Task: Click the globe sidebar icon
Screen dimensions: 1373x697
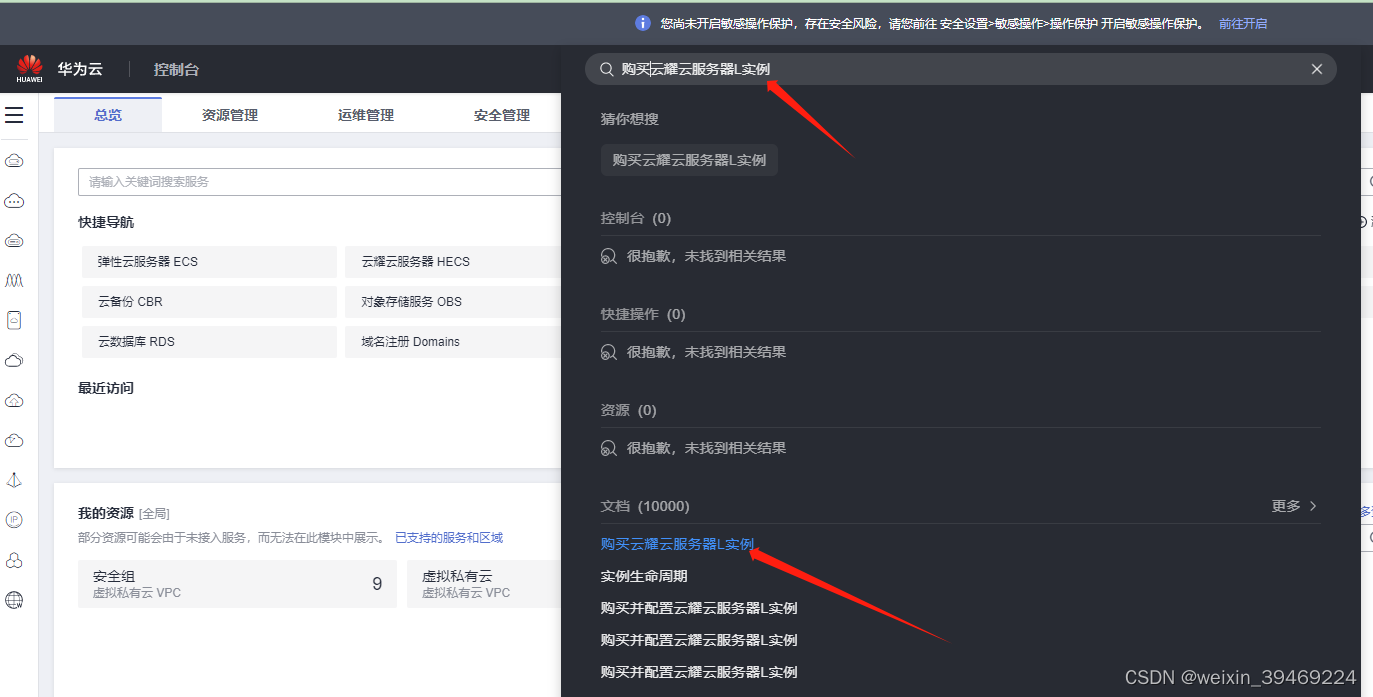Action: [x=14, y=600]
